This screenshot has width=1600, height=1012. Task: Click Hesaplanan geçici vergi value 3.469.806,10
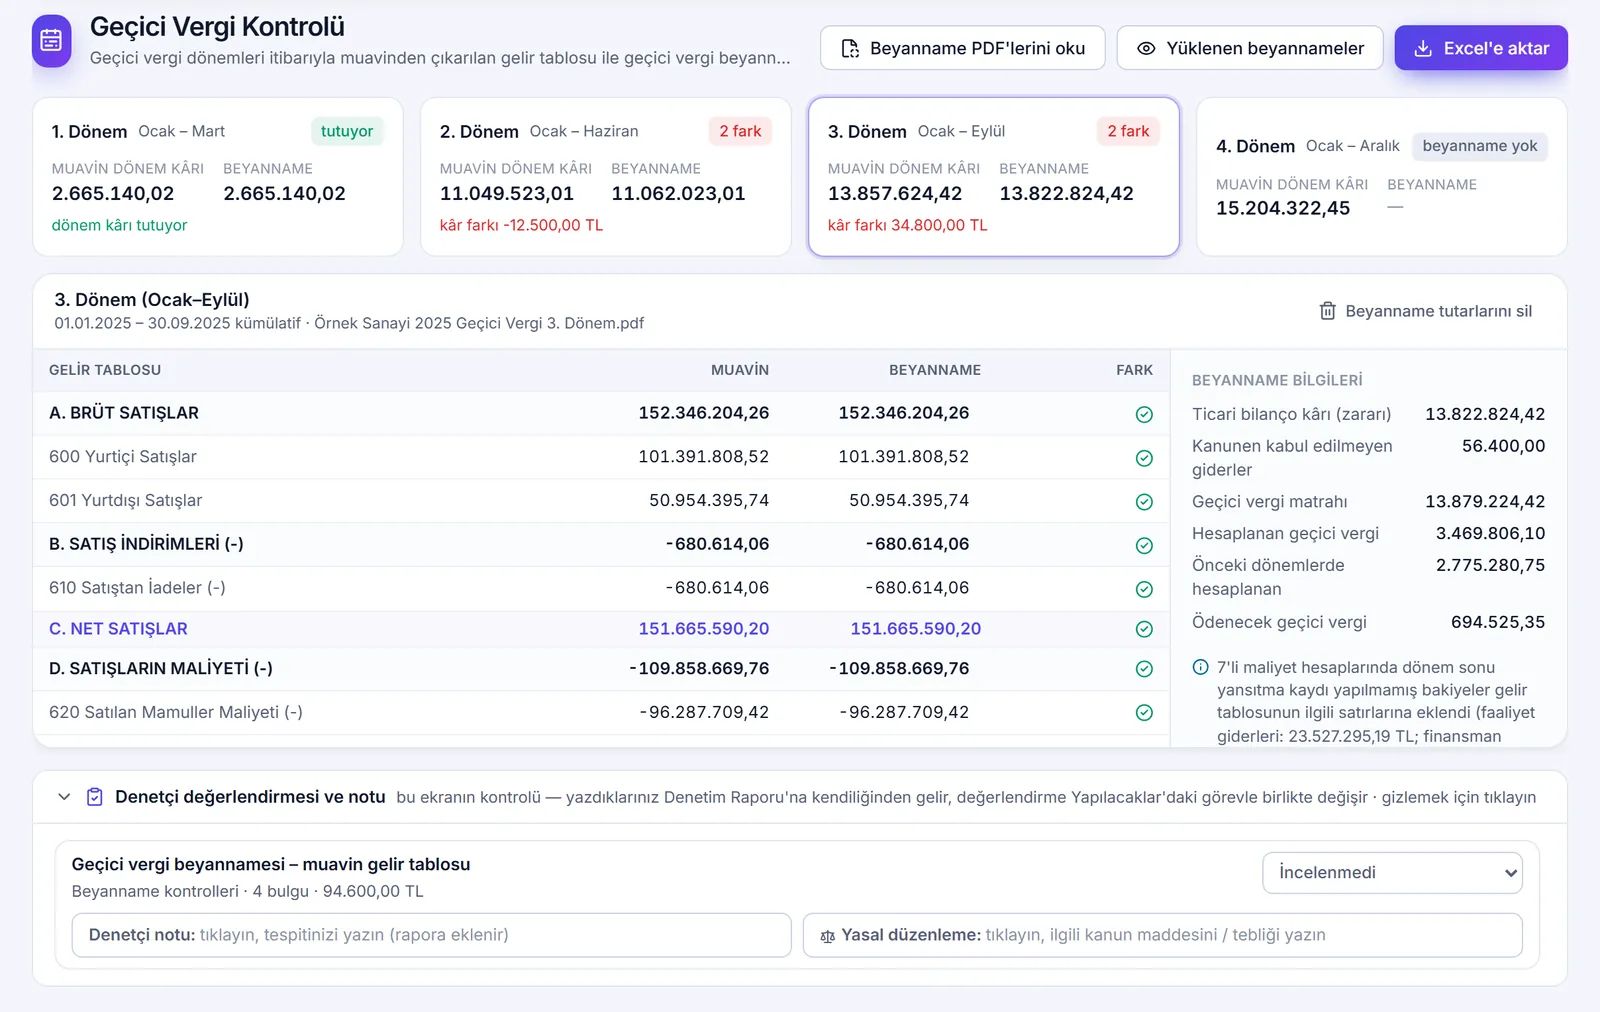click(1490, 533)
